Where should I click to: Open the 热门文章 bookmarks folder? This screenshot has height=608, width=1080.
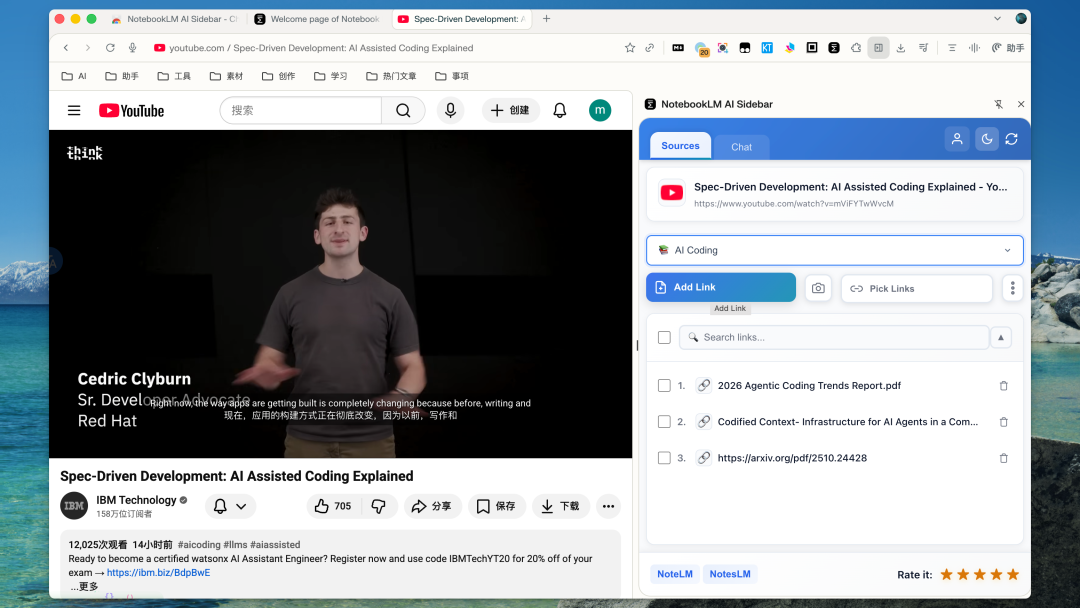click(x=391, y=76)
